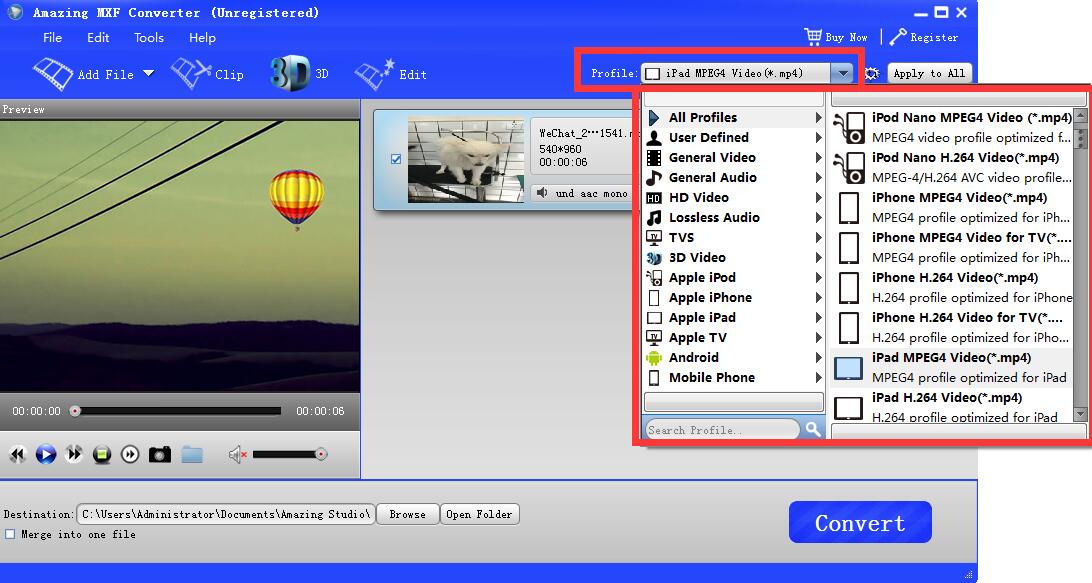Step to next frame in preview
The width and height of the screenshot is (1092, 583).
coord(130,455)
